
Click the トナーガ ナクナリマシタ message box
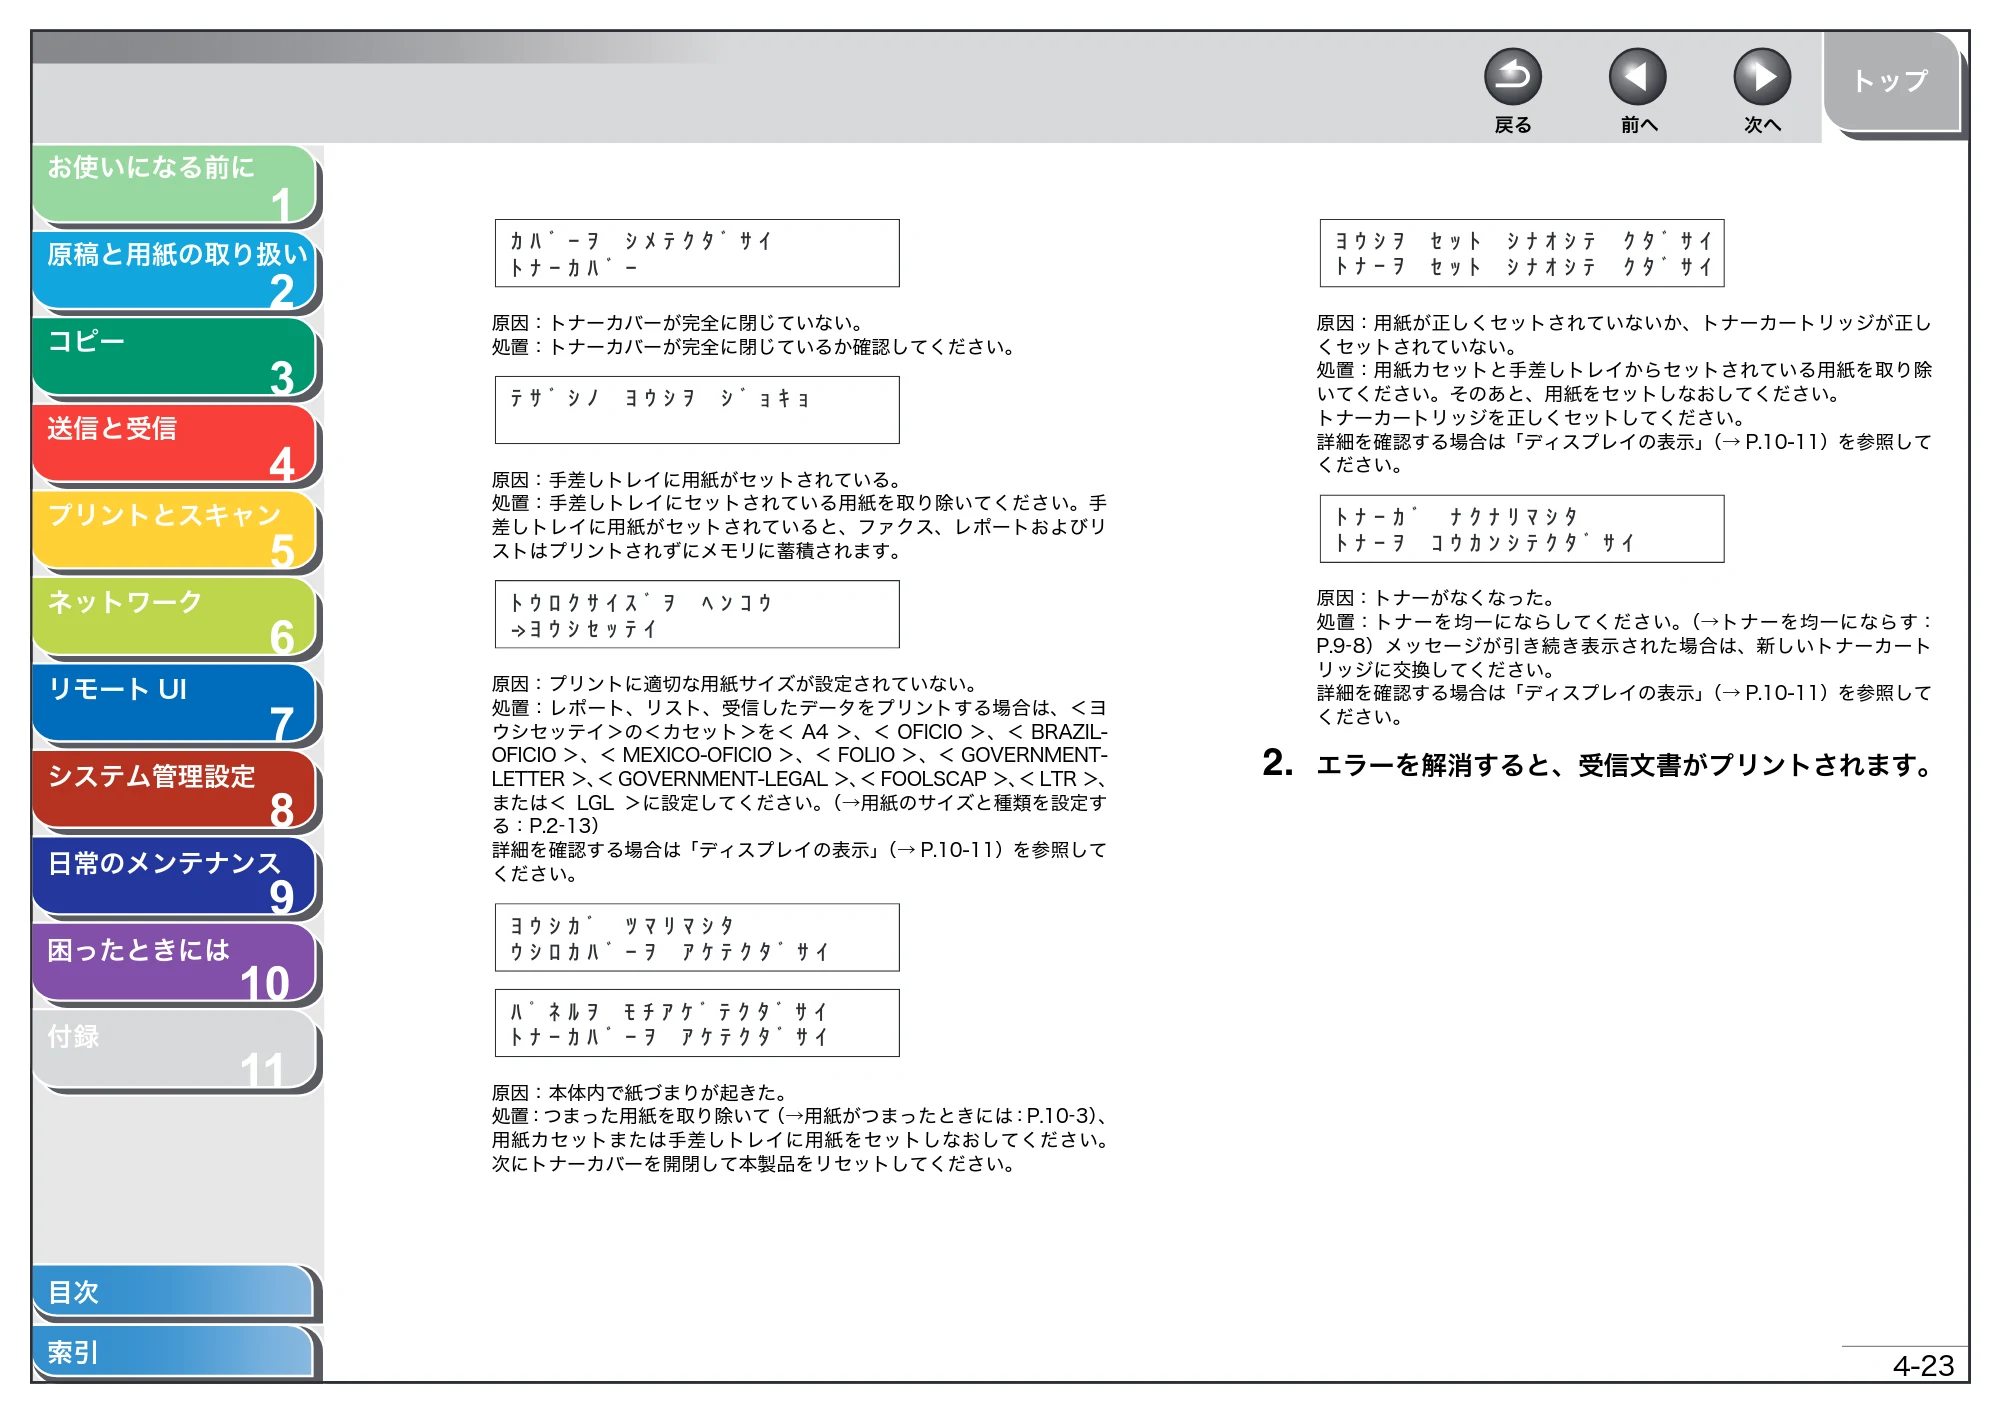point(1522,529)
